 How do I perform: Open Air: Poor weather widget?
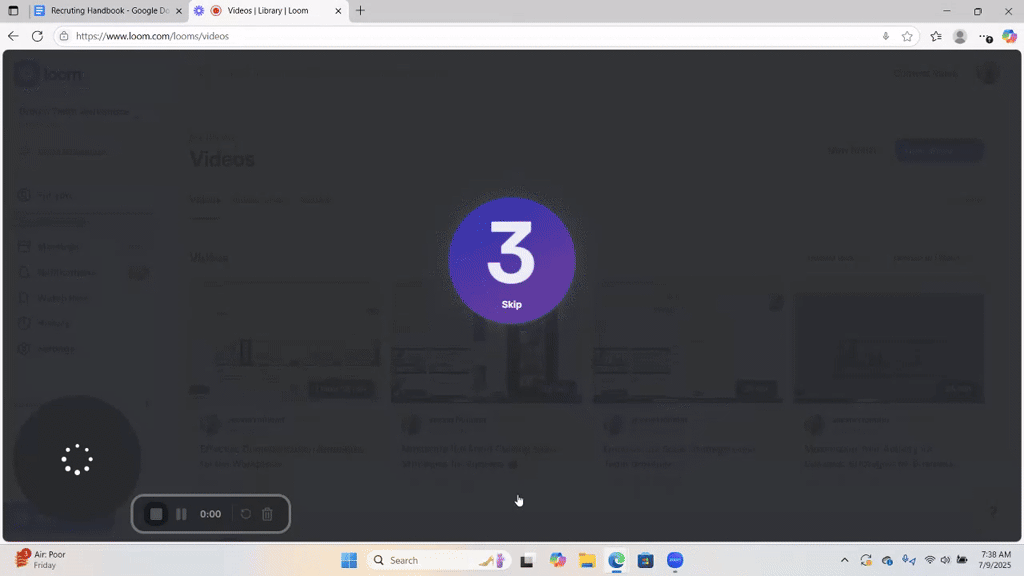click(40, 560)
